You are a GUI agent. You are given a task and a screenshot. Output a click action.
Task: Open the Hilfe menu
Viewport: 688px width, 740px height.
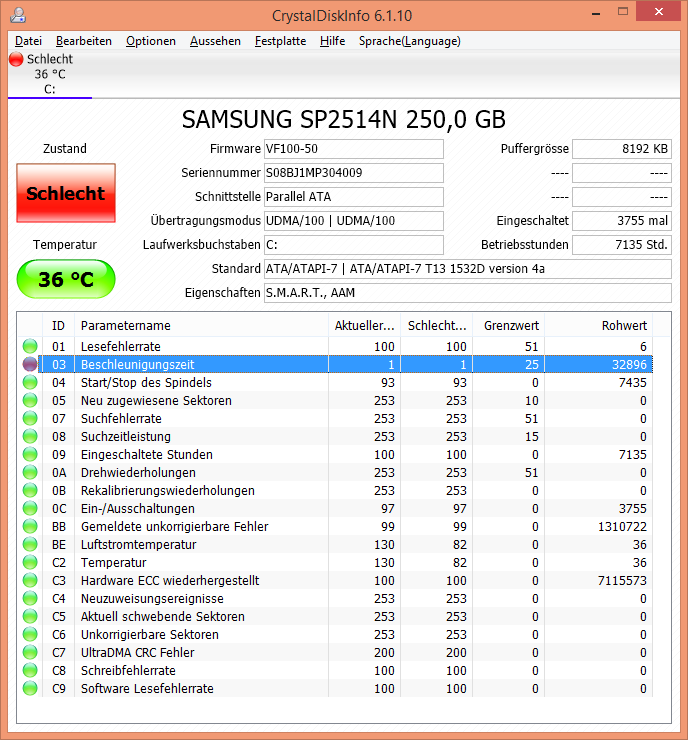coord(332,41)
